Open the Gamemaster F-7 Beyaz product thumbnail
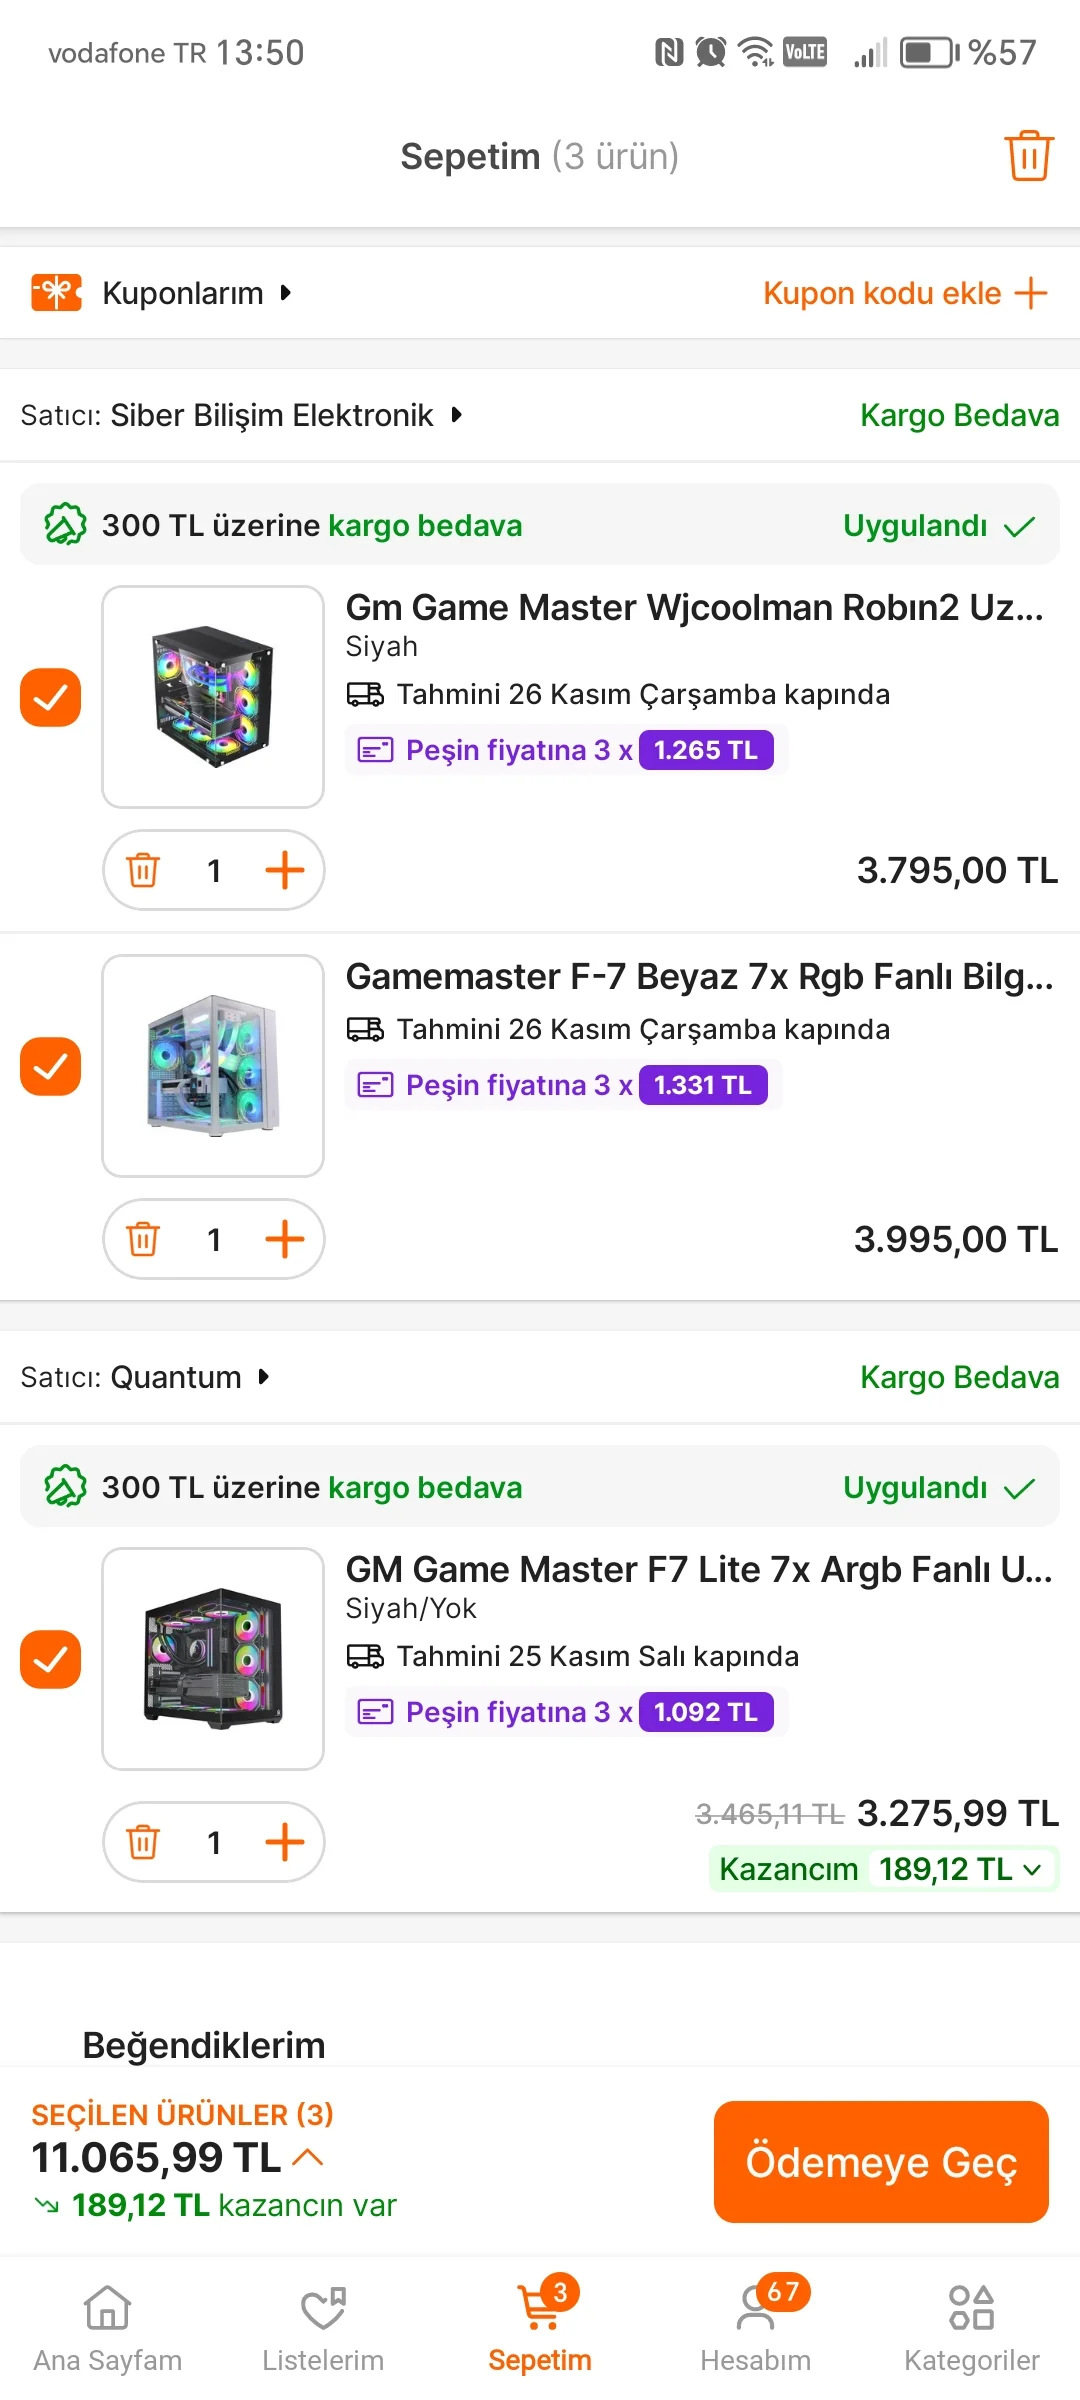The image size is (1080, 2400). (213, 1066)
